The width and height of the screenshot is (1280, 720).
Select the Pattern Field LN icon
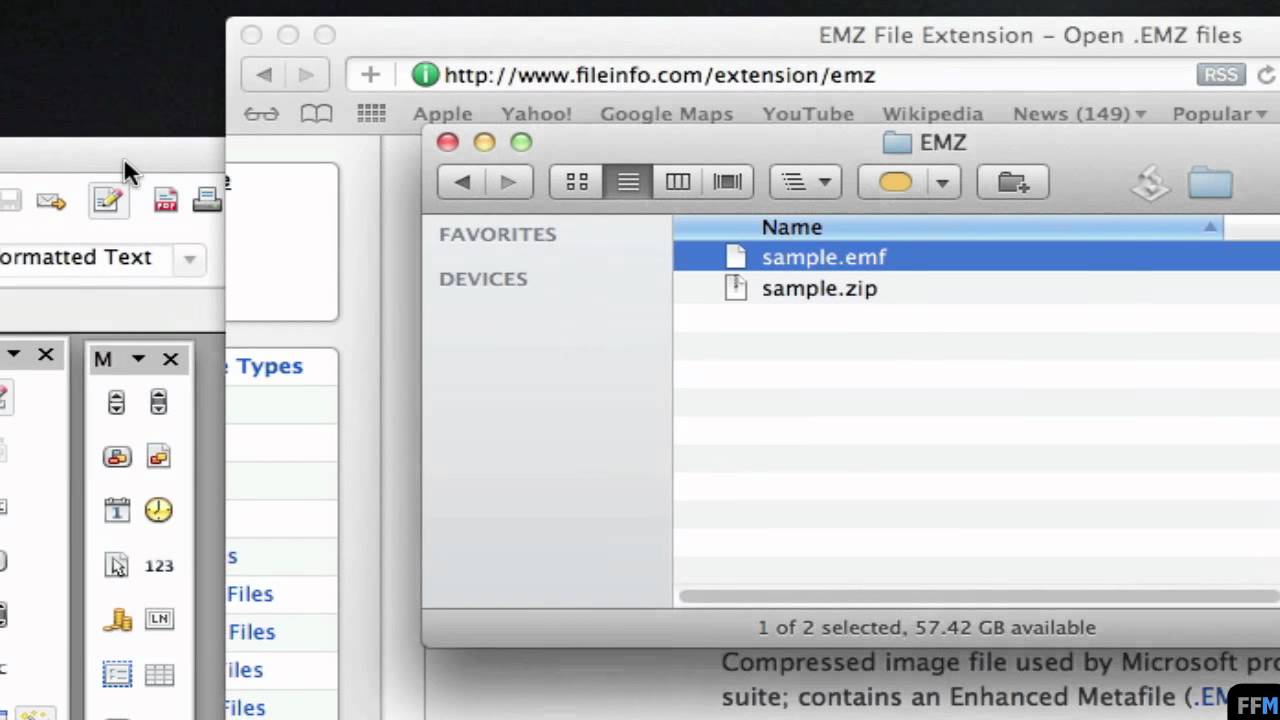pos(159,620)
